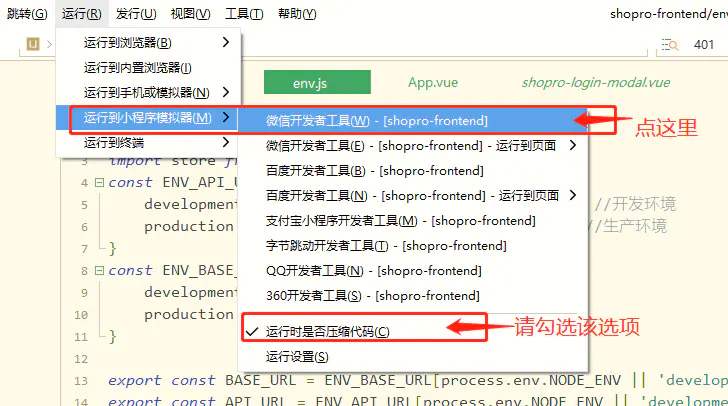
Task: Expand the 运行到小程序模拟器 submenu arrow
Action: pyautogui.click(x=226, y=117)
